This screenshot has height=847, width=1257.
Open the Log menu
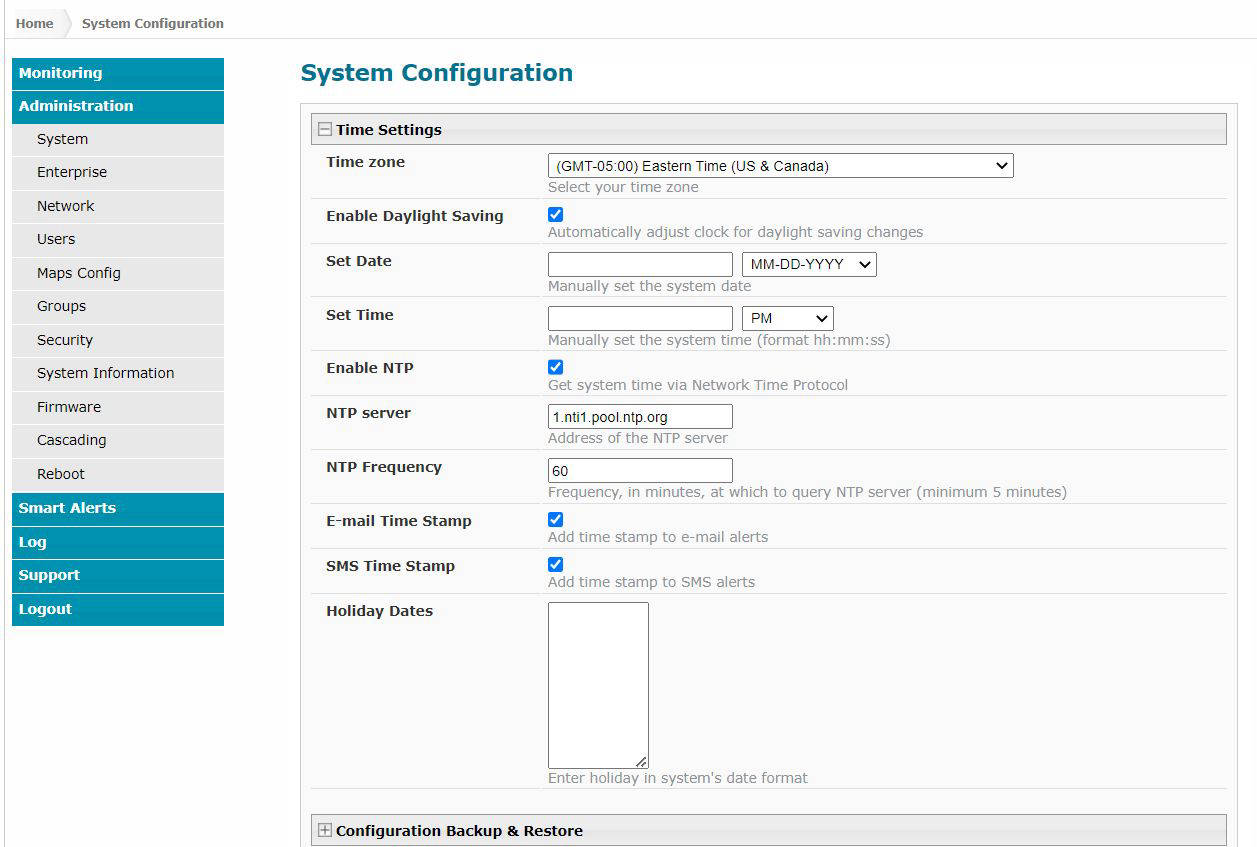click(x=118, y=542)
